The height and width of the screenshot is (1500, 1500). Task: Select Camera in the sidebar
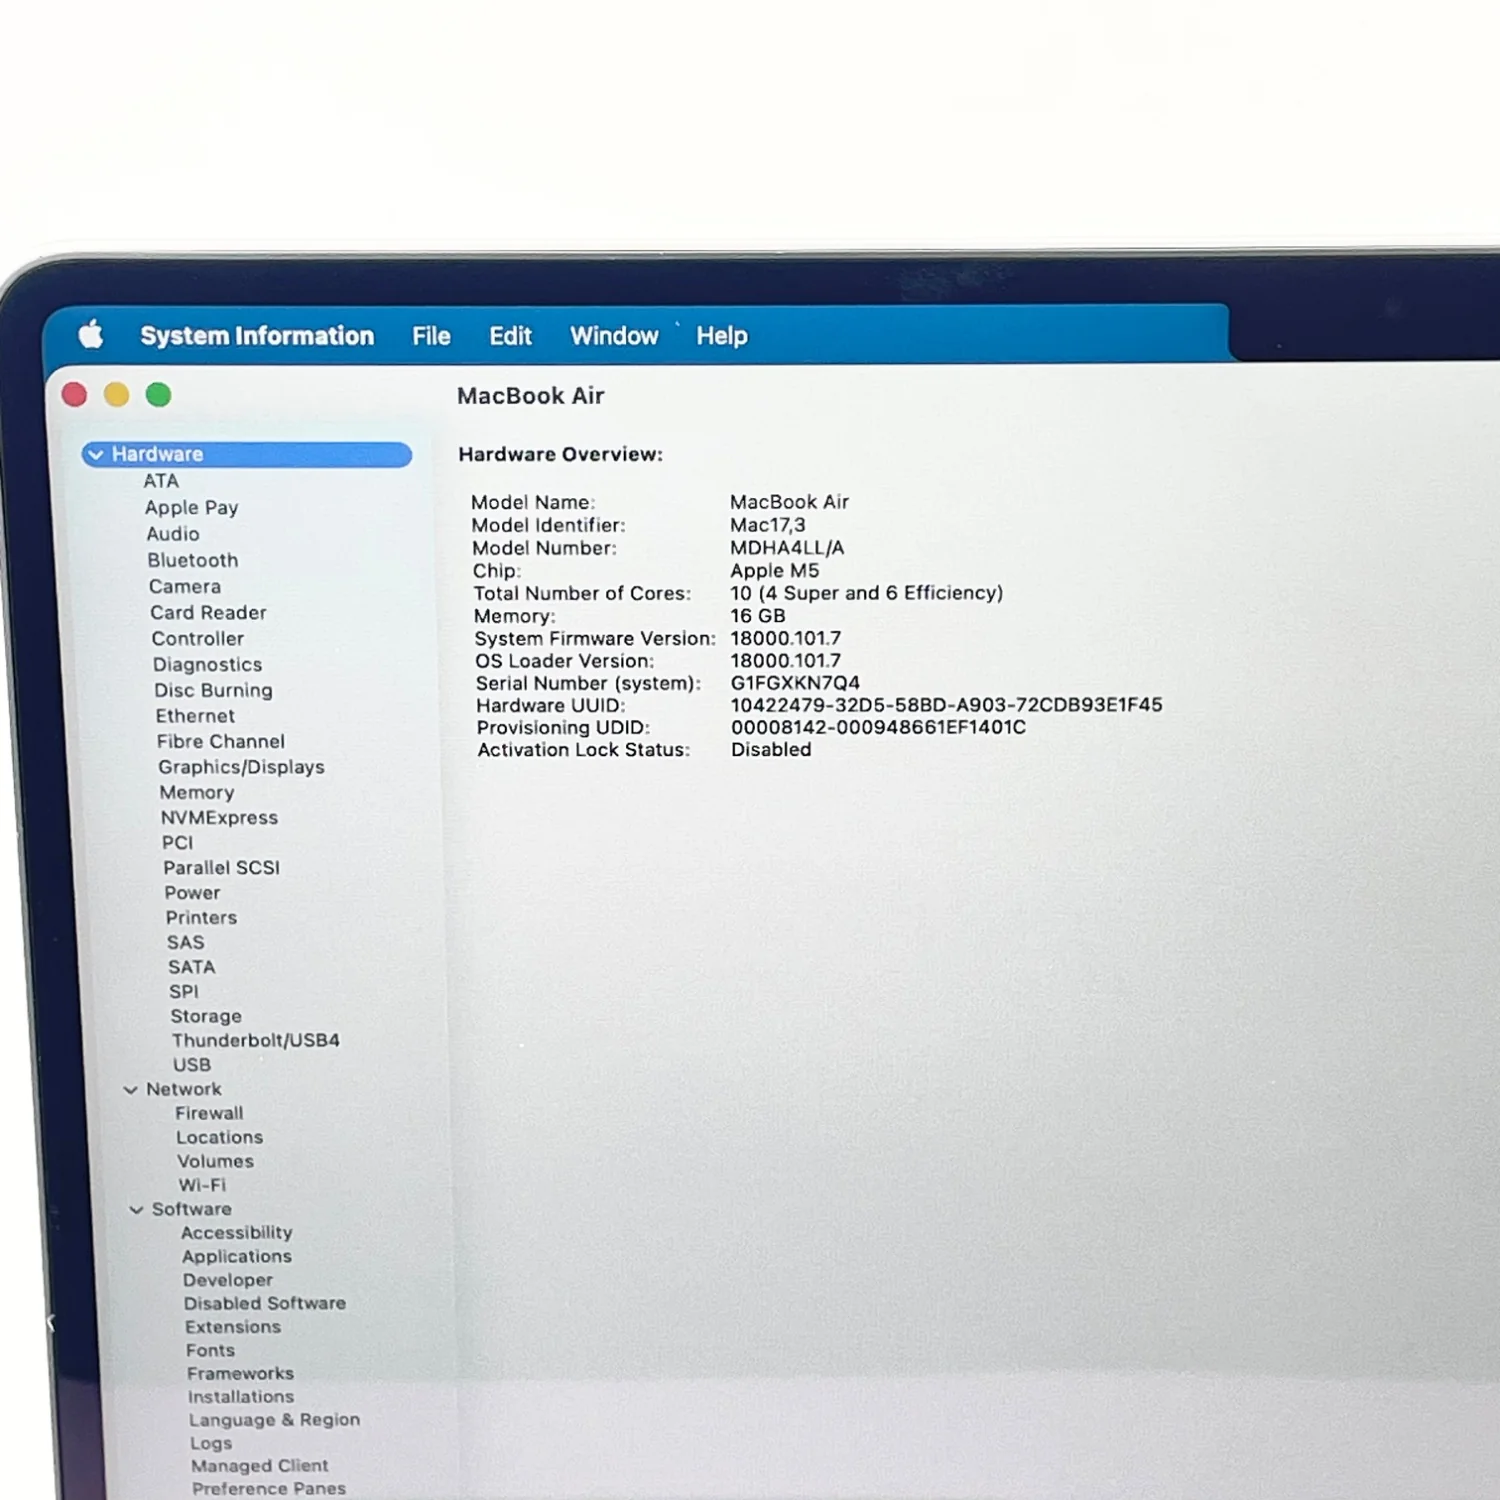[185, 586]
